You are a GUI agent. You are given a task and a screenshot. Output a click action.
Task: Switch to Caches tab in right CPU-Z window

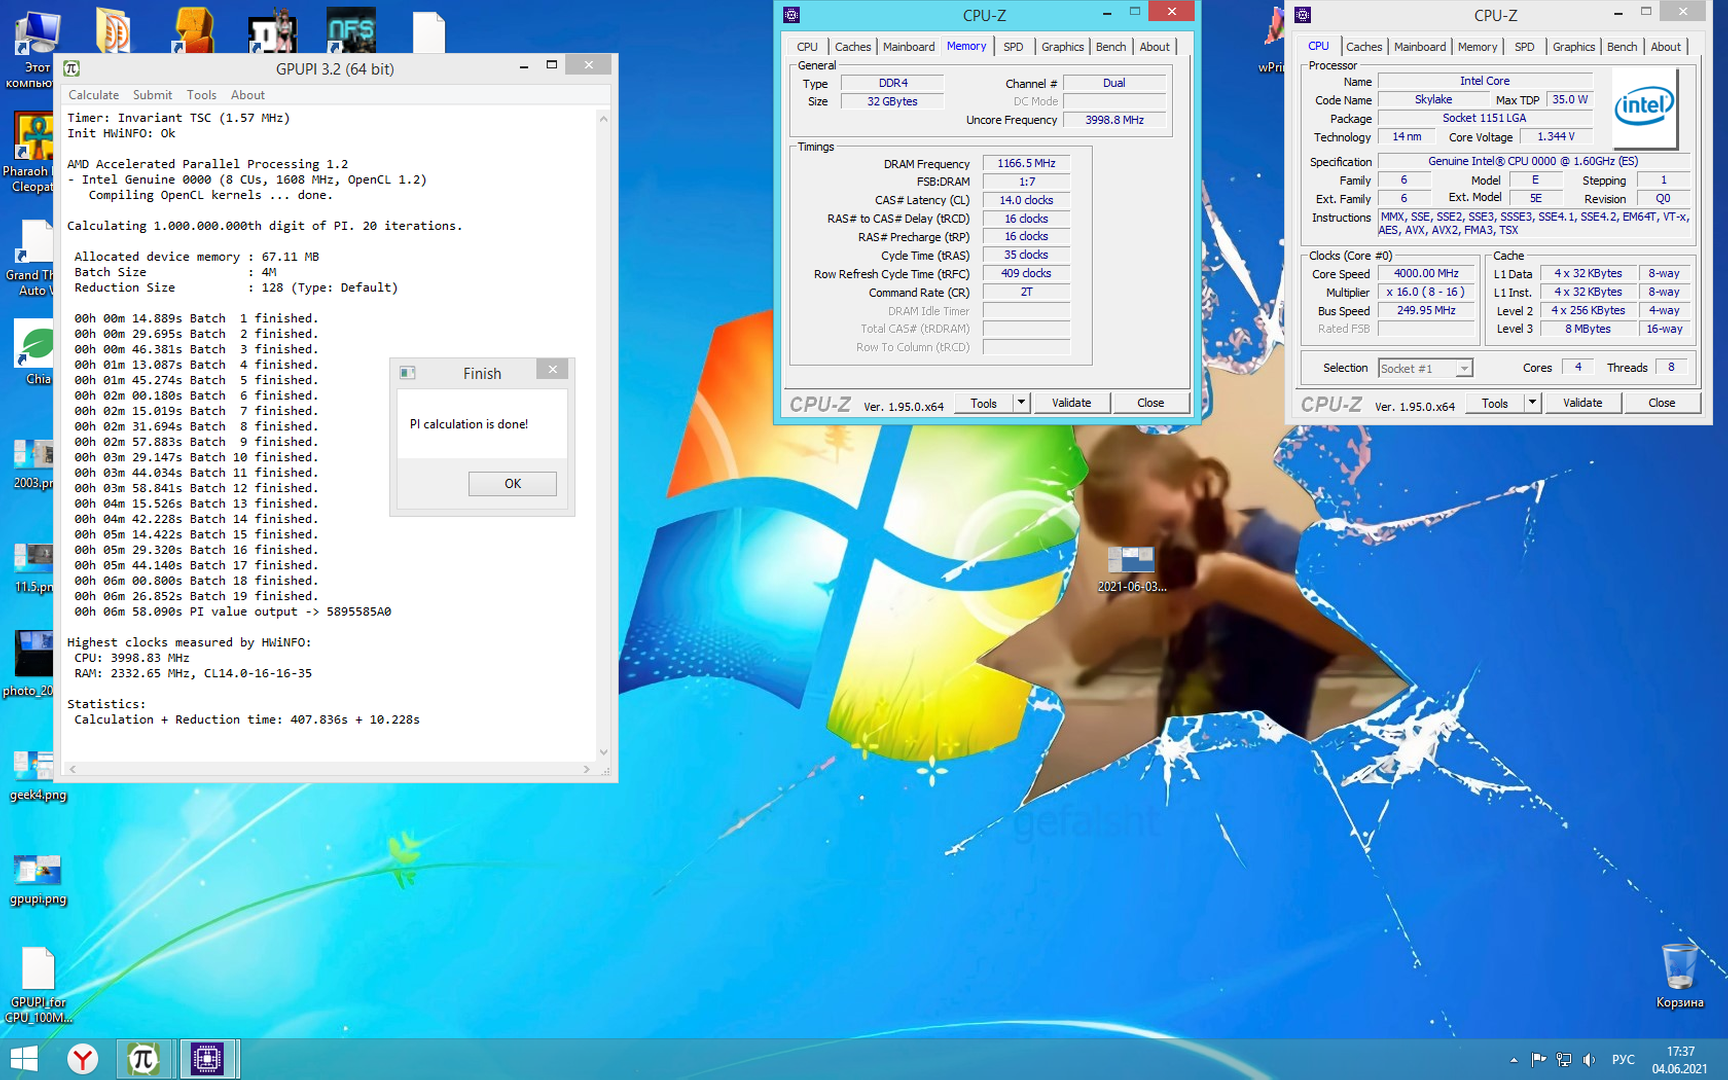(x=1363, y=47)
